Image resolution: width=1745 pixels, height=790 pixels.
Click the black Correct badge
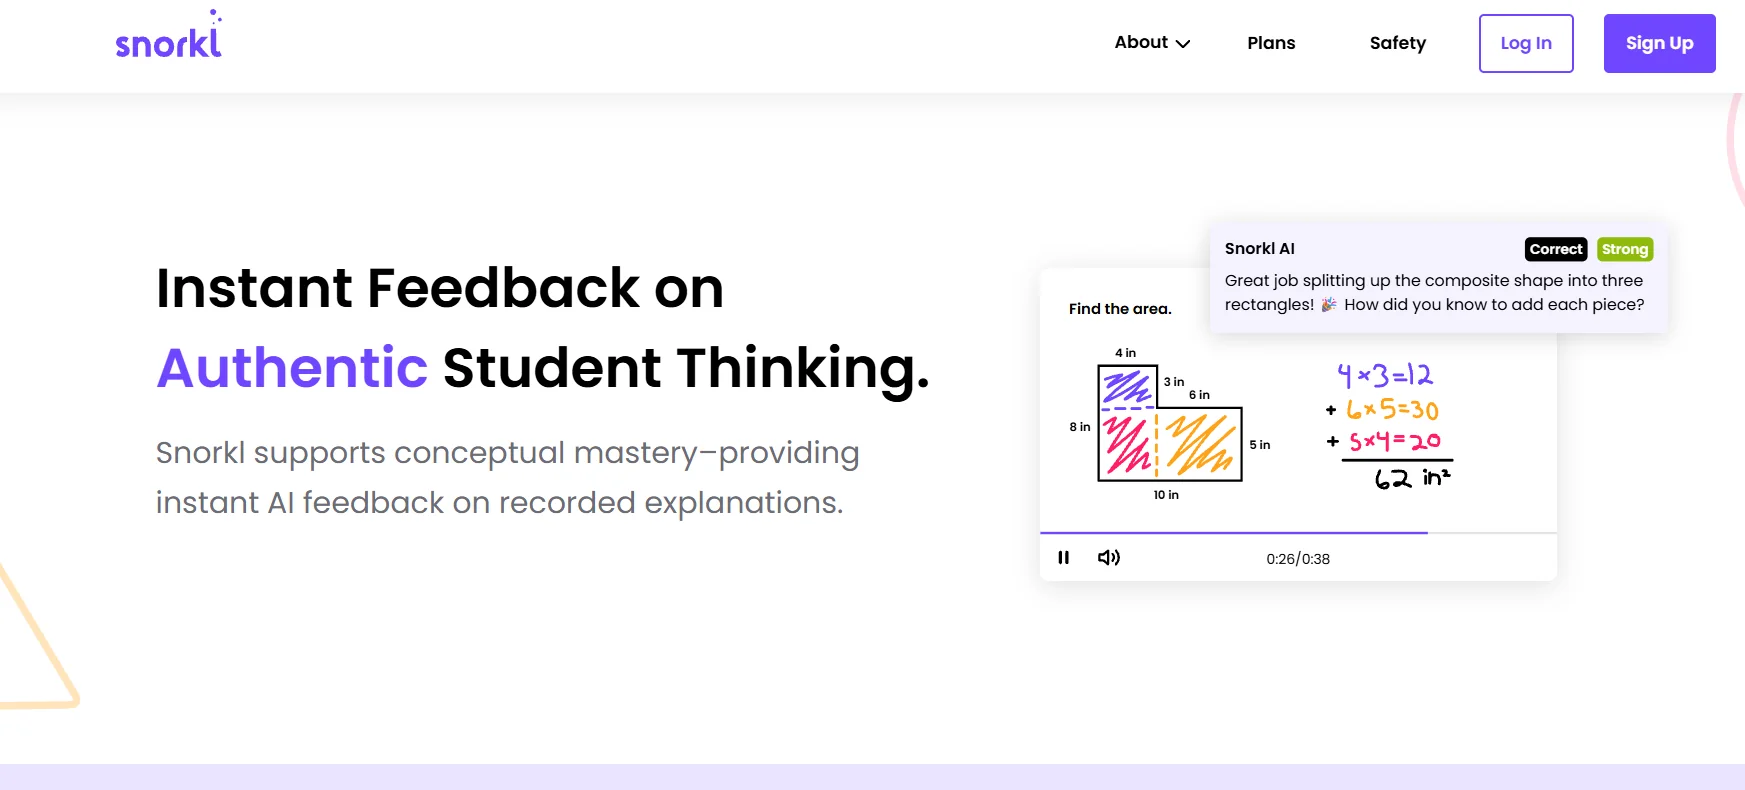pyautogui.click(x=1555, y=249)
